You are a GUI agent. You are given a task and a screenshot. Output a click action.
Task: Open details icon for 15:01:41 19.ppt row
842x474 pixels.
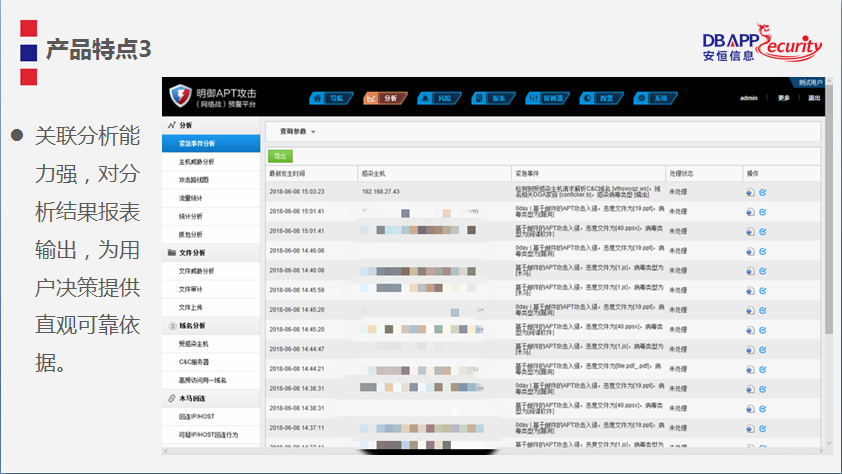tap(750, 212)
